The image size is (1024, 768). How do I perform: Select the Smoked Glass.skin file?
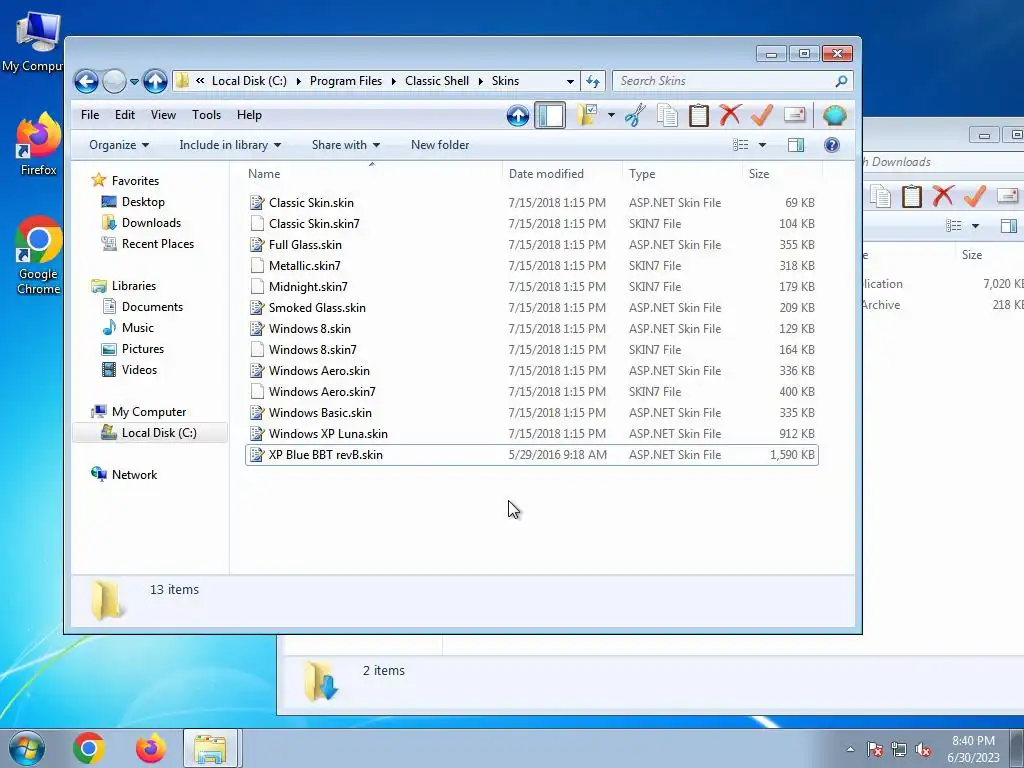click(532, 308)
